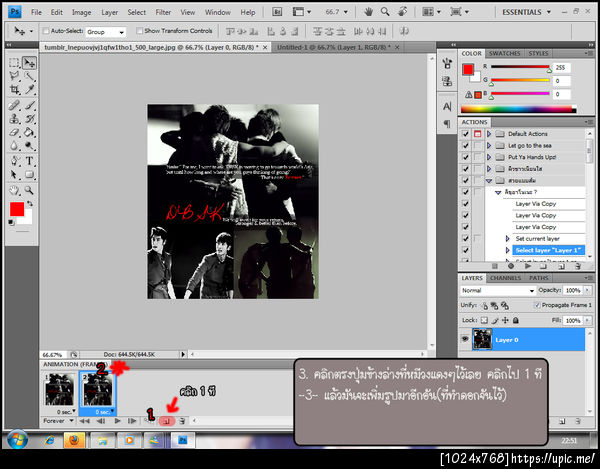This screenshot has width=600, height=469.
Task: Click the red foreground color swatch in toolbox
Action: tap(17, 209)
